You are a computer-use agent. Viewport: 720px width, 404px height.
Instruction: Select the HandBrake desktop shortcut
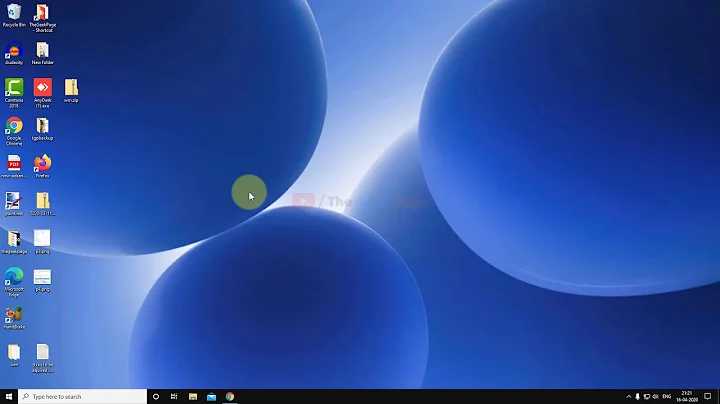(14, 318)
